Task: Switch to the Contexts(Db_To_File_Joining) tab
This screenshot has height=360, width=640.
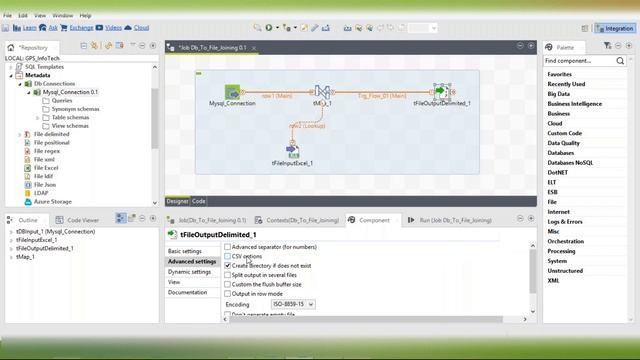Action: [x=297, y=220]
